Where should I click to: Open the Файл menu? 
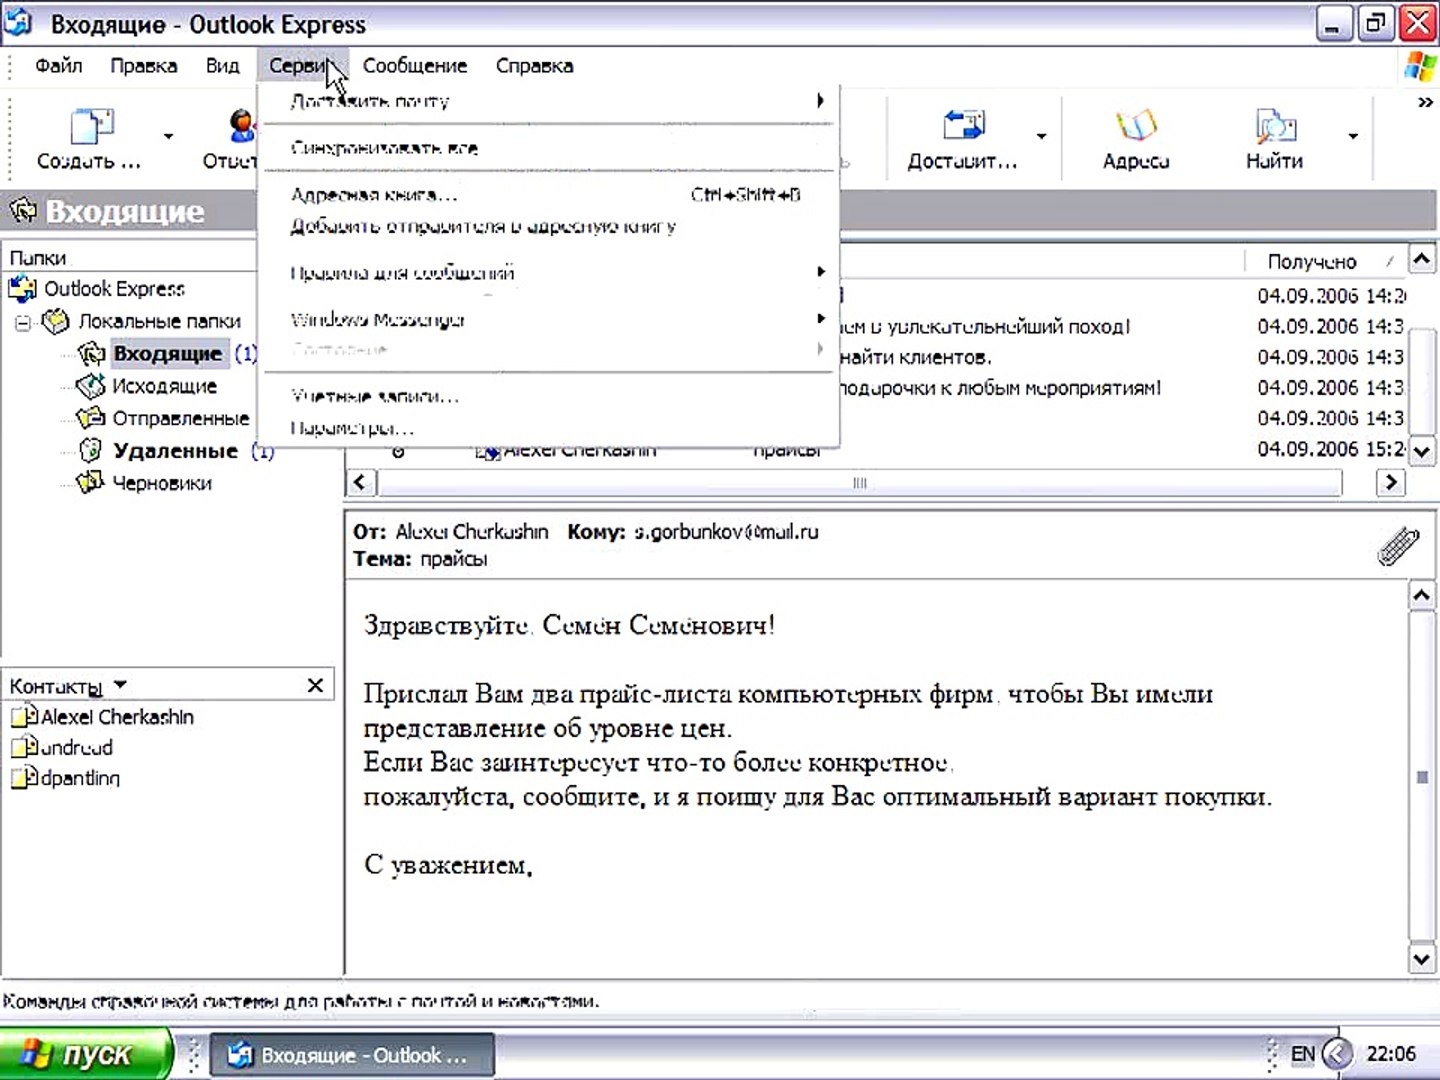click(x=59, y=66)
